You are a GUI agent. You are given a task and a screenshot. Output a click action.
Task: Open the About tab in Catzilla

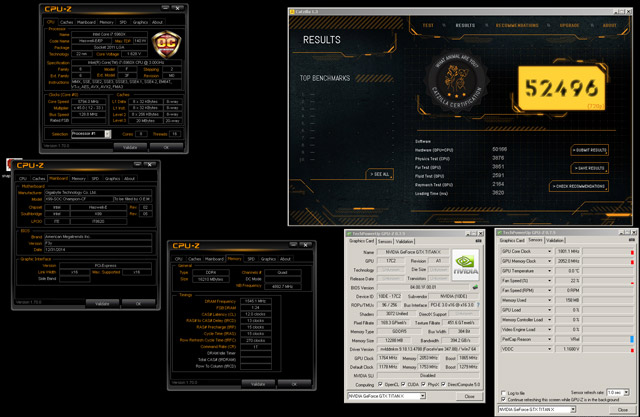coord(609,25)
